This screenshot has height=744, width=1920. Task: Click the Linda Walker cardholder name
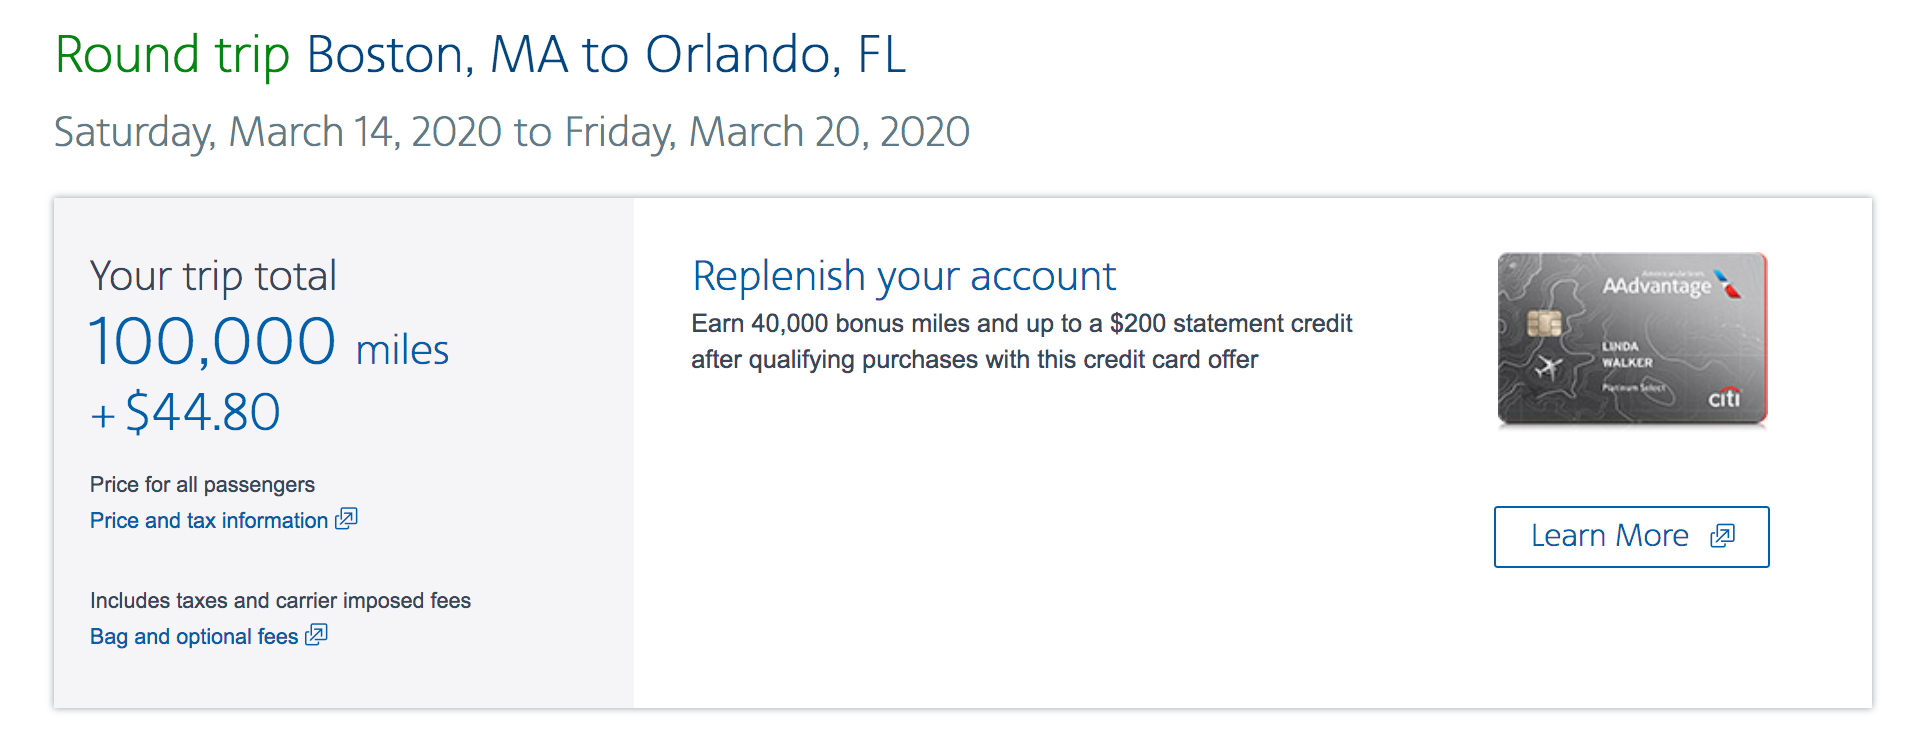click(1627, 354)
